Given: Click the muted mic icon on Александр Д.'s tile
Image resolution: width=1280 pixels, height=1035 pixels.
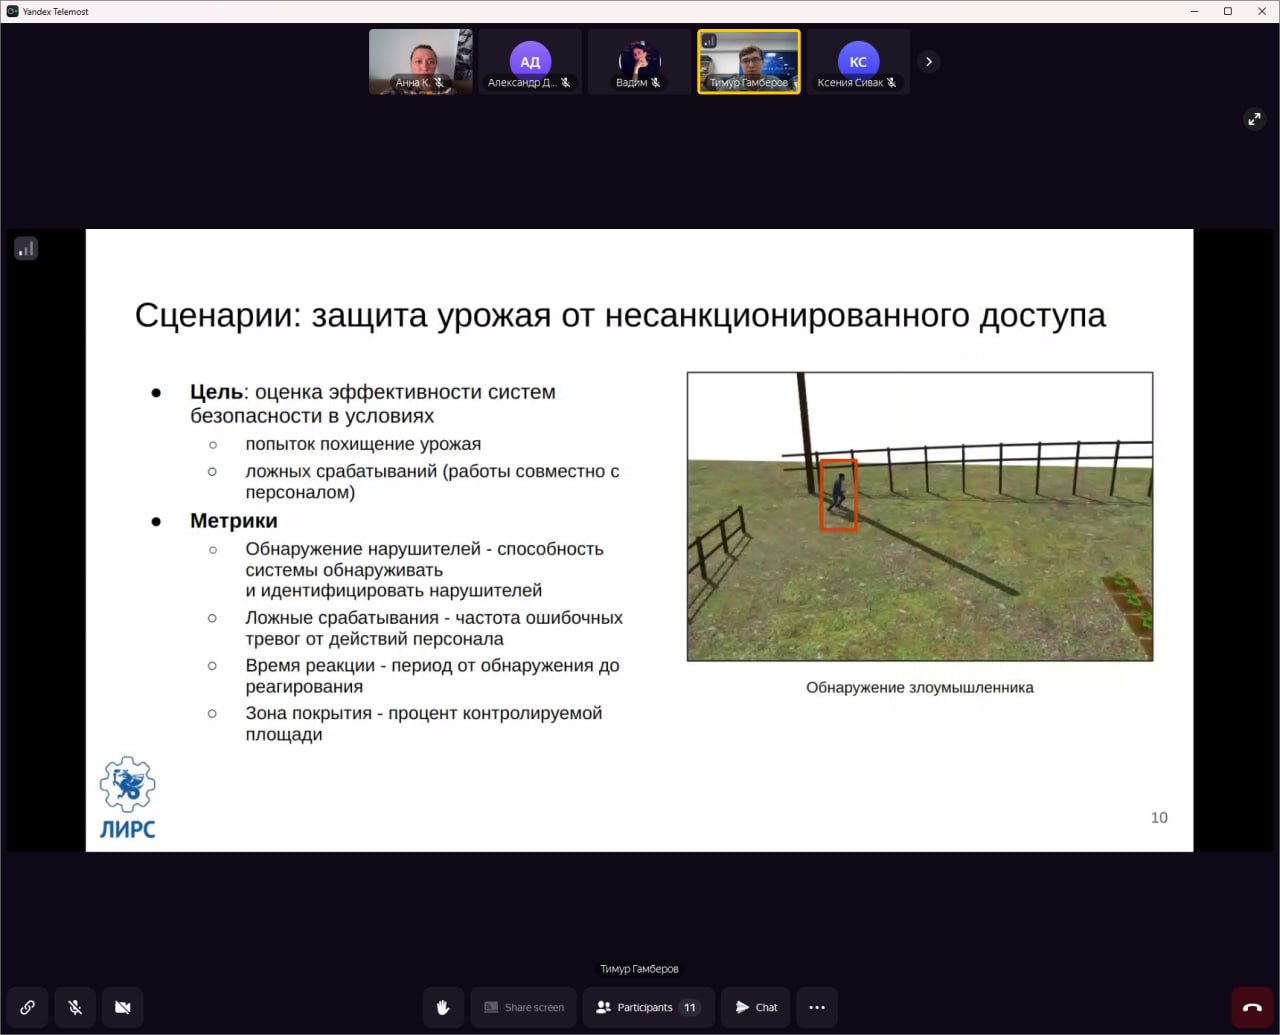Looking at the screenshot, I should [566, 83].
